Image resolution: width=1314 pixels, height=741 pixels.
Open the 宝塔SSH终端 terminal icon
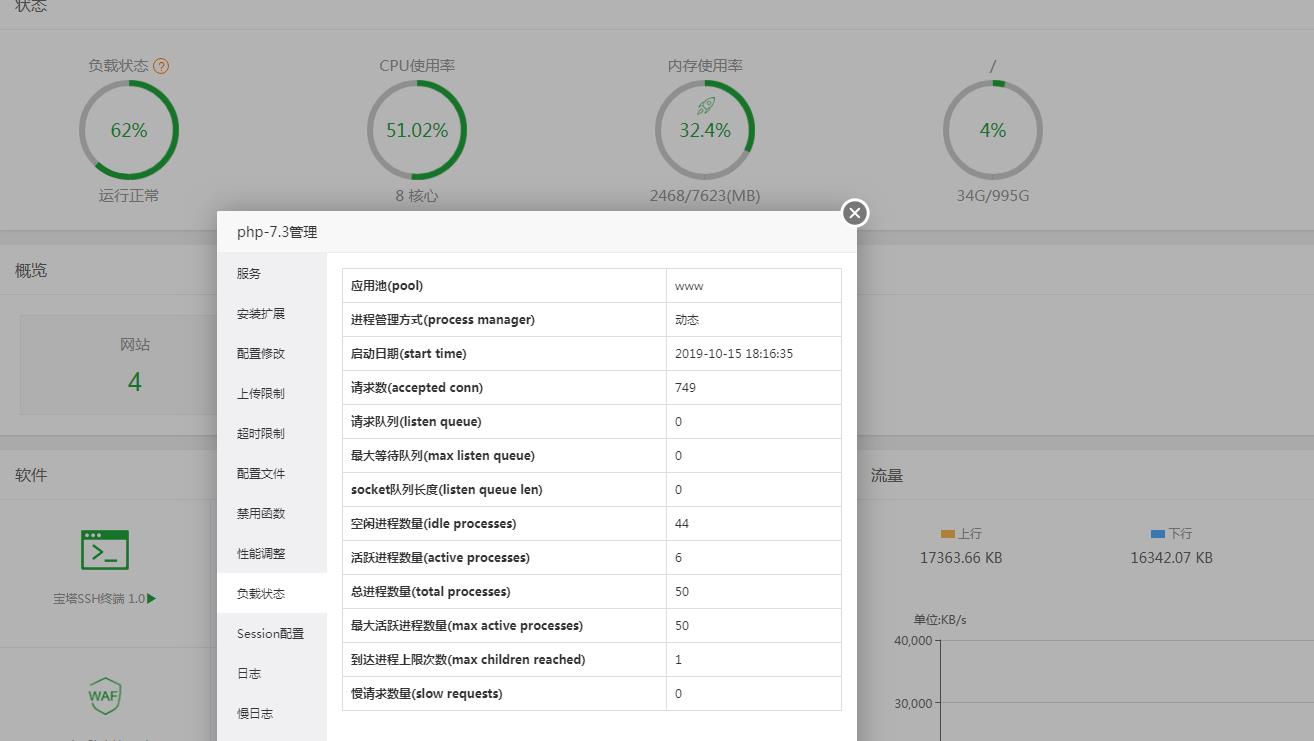pyautogui.click(x=105, y=550)
